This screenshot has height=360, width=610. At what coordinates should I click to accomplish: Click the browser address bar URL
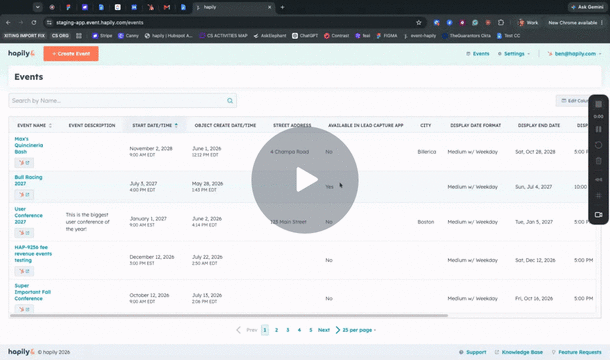click(100, 23)
